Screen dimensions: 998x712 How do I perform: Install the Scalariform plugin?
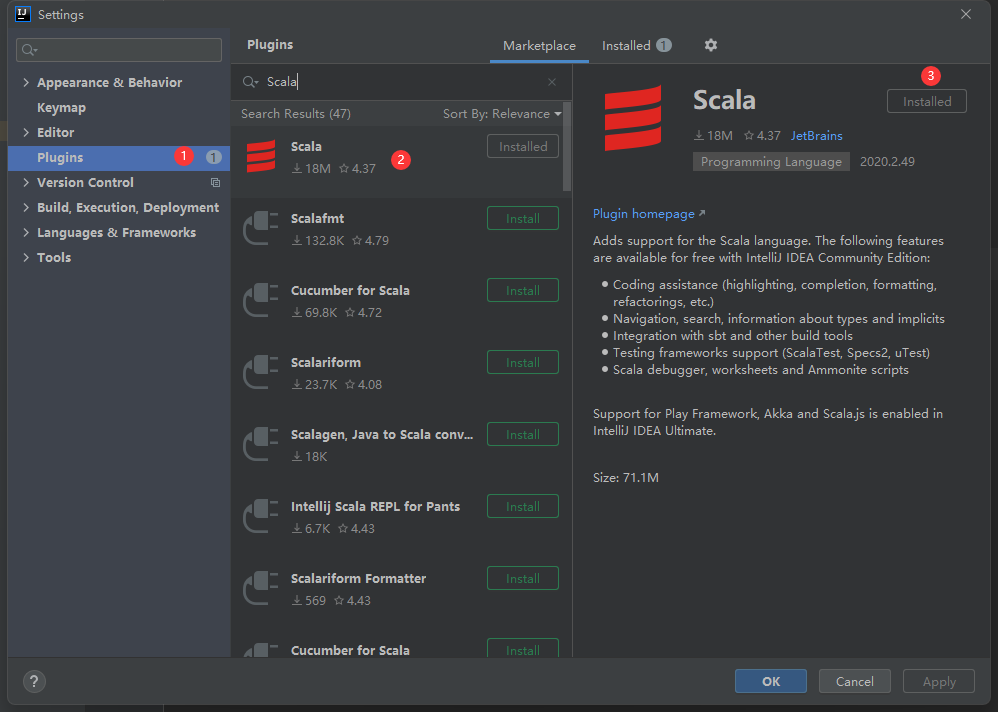coord(523,362)
